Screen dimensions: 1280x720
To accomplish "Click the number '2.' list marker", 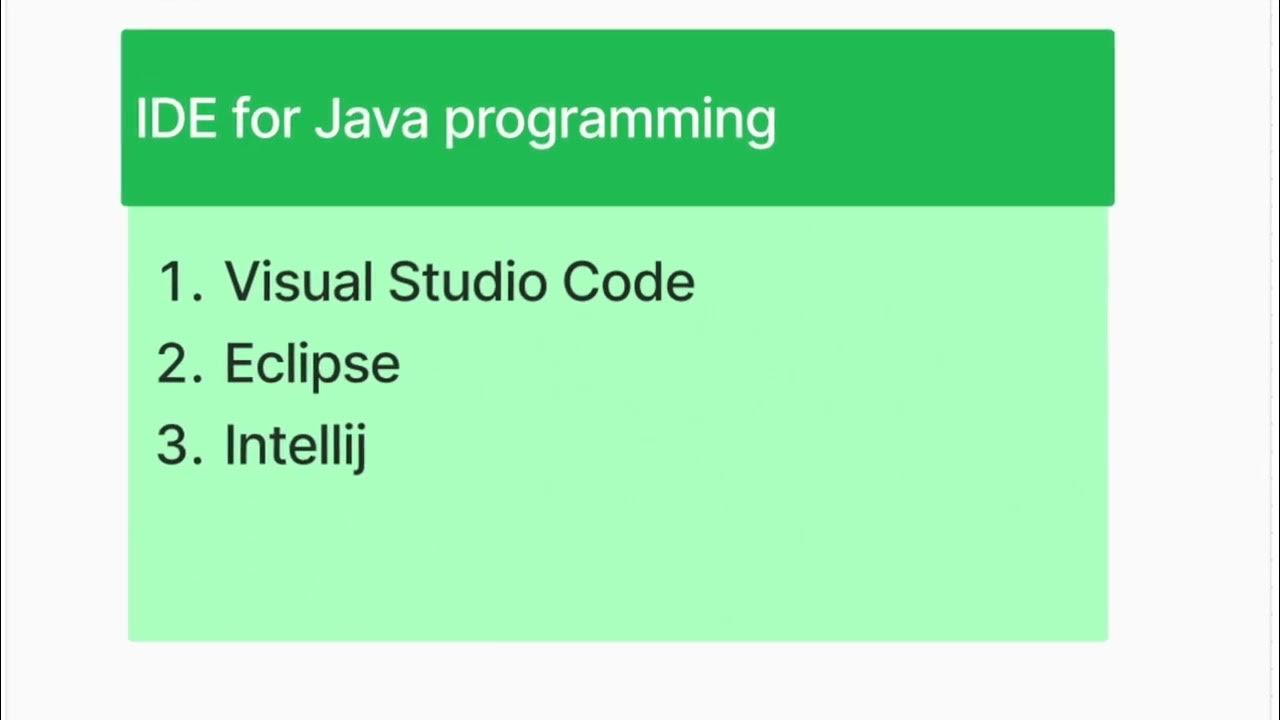I will click(181, 363).
